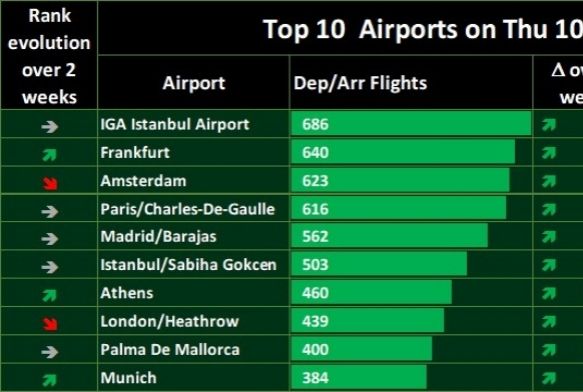Click the grey rank arrow for Paris/Charles-De-Gaulle
This screenshot has height=392, width=583.
[x=49, y=212]
